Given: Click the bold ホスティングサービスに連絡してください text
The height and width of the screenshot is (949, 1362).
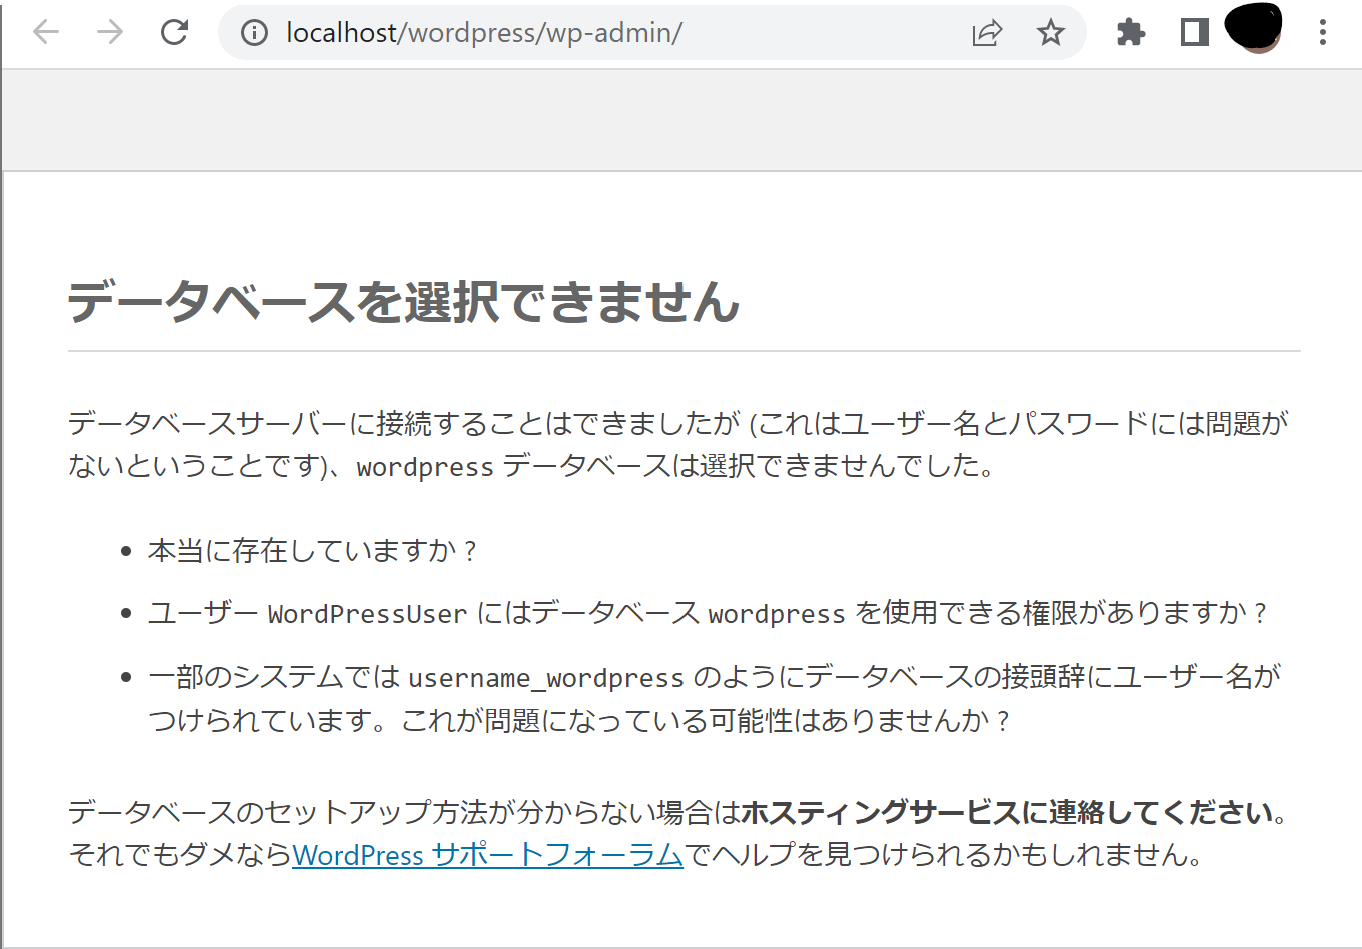Looking at the screenshot, I should (1009, 812).
